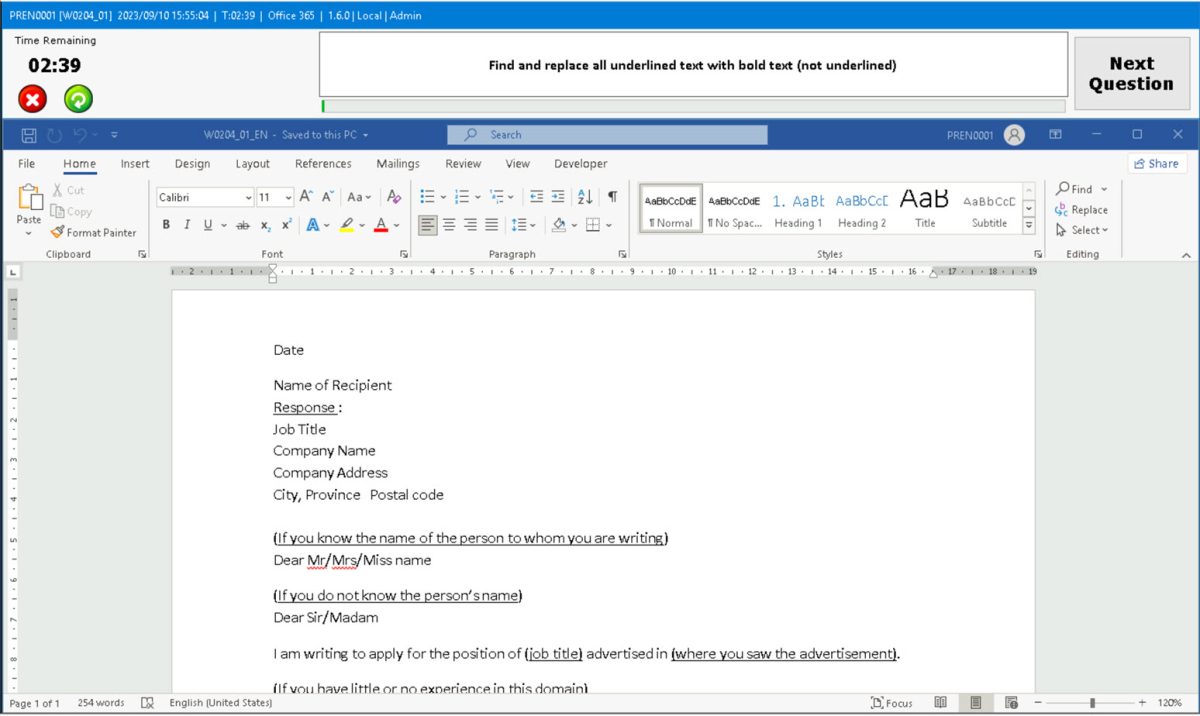
Task: Click the Ribbon Display Options icon
Action: click(1055, 134)
